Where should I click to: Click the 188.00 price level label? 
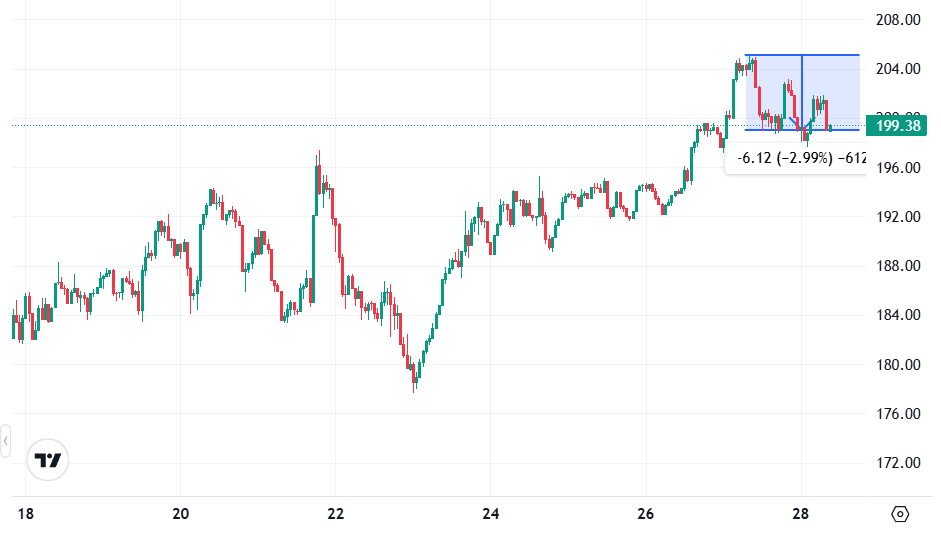click(x=897, y=266)
